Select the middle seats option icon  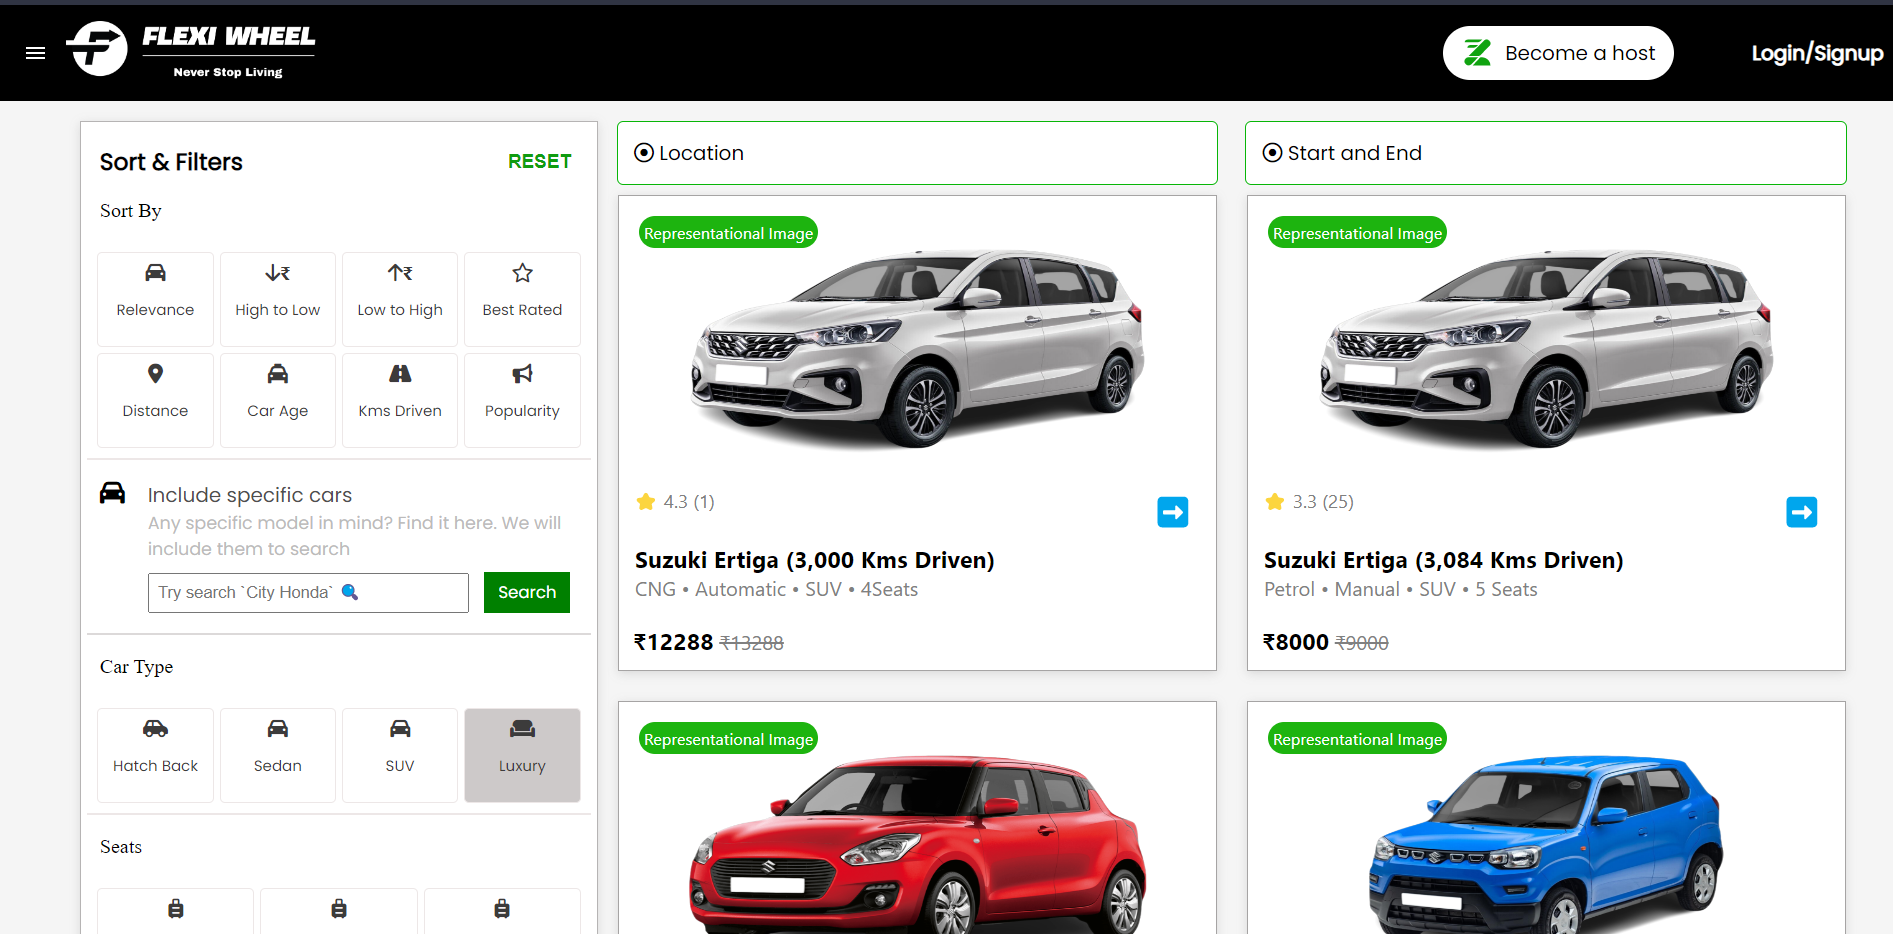(x=339, y=909)
